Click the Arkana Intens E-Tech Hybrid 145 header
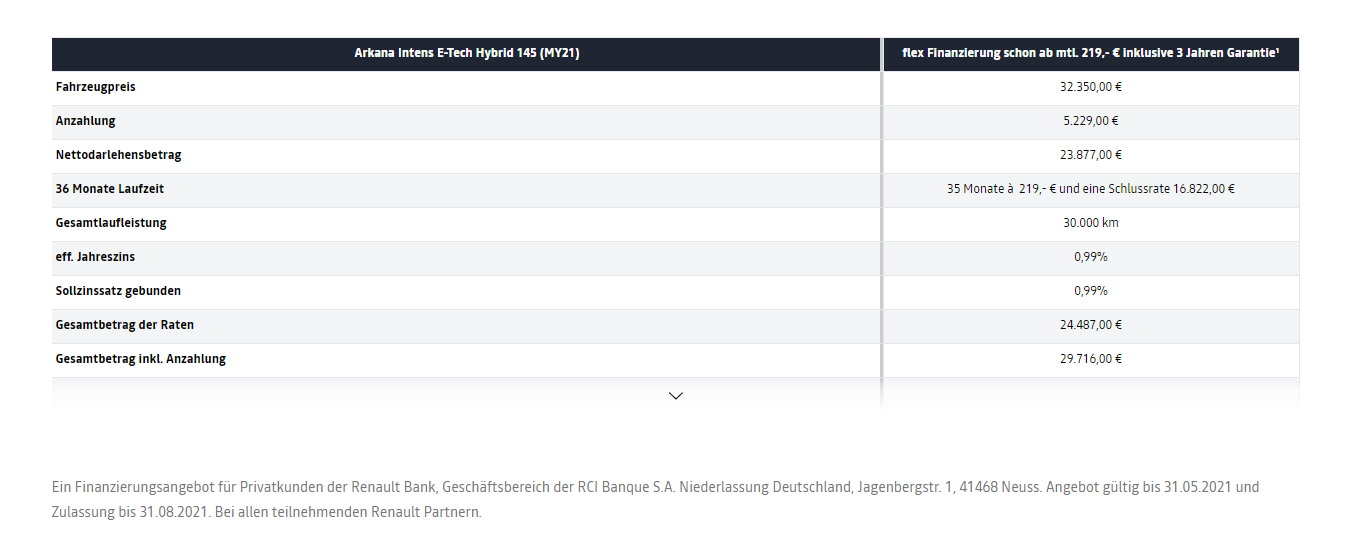 point(467,54)
